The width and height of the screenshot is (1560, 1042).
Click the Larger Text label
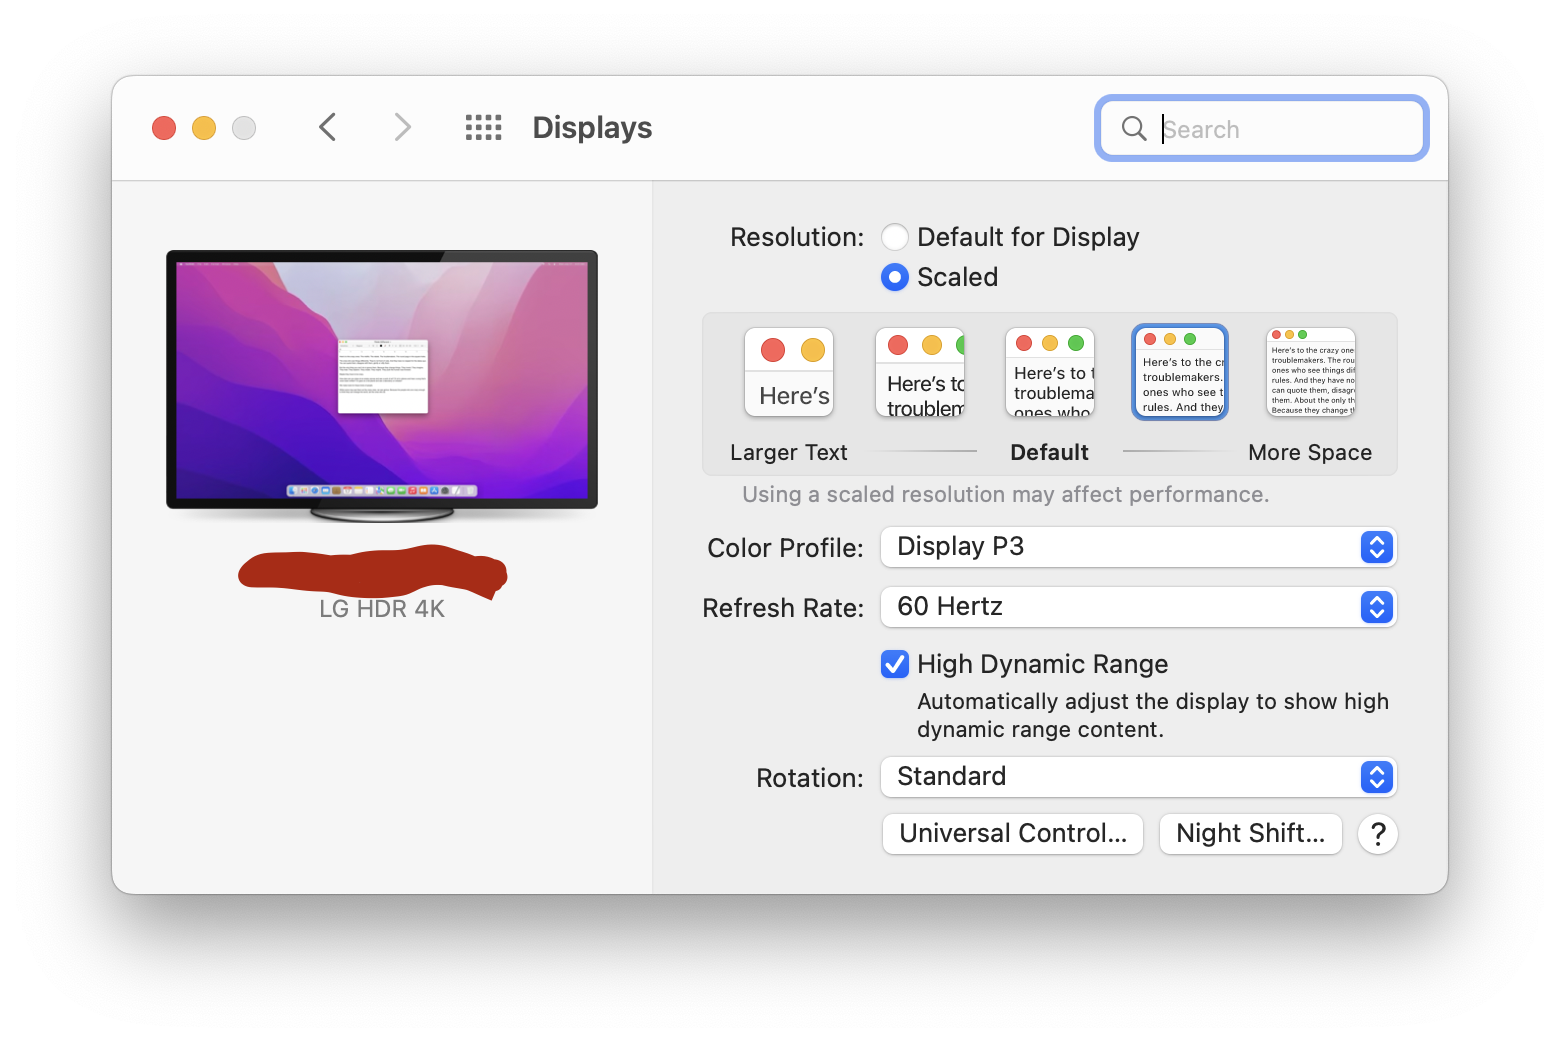(x=789, y=452)
